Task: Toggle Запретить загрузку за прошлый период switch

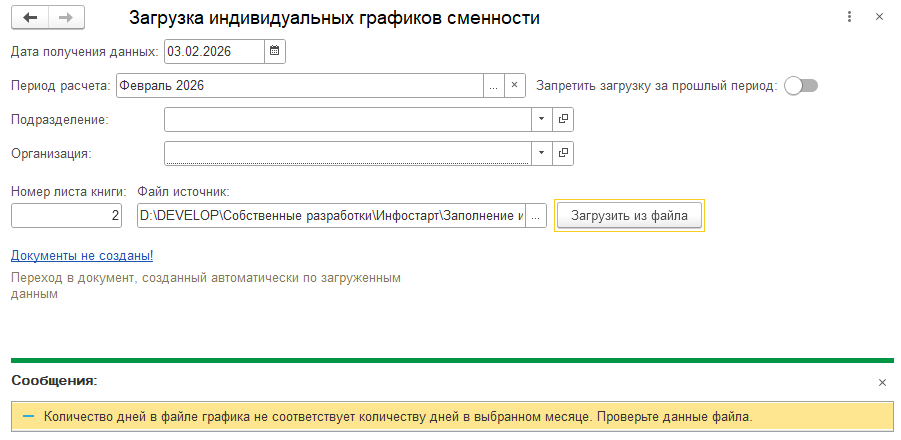Action: coord(801,86)
